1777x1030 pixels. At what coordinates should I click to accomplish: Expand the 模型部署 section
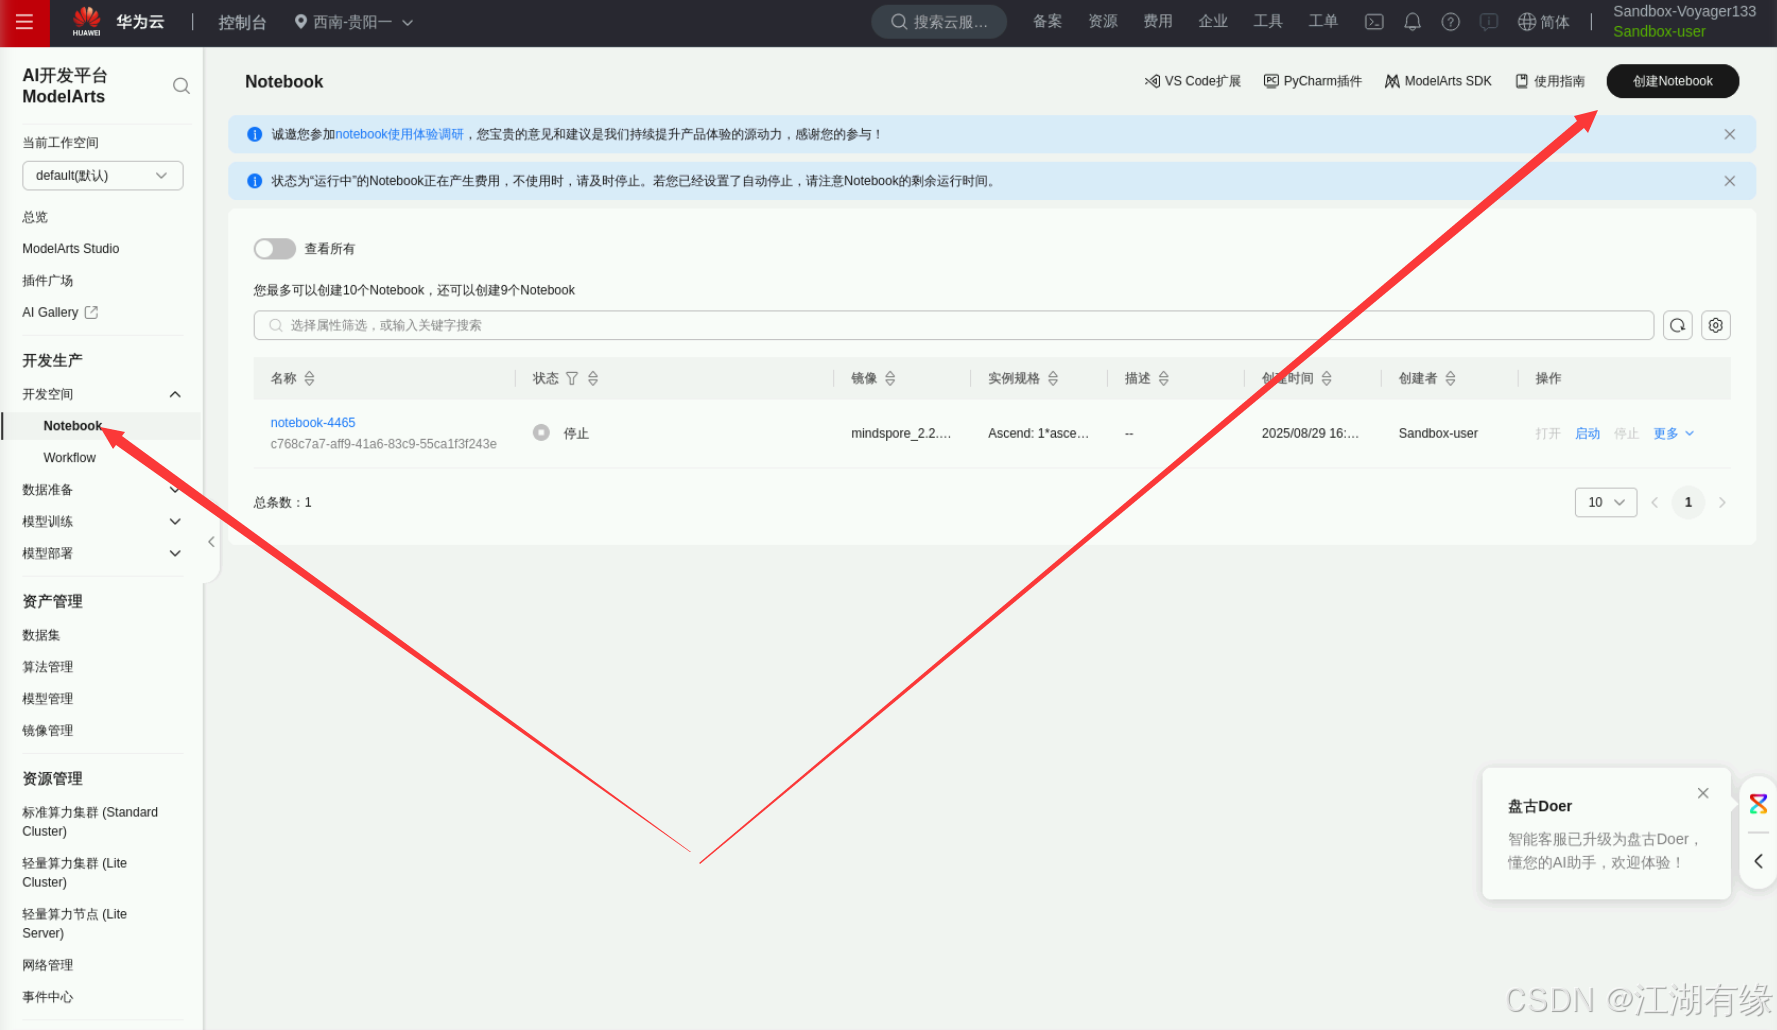(x=175, y=553)
